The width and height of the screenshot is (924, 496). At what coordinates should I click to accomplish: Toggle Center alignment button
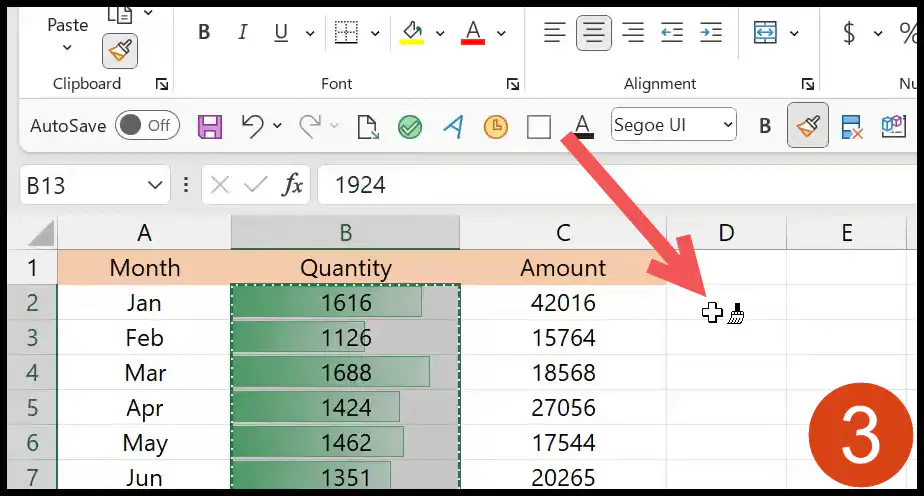(x=593, y=32)
